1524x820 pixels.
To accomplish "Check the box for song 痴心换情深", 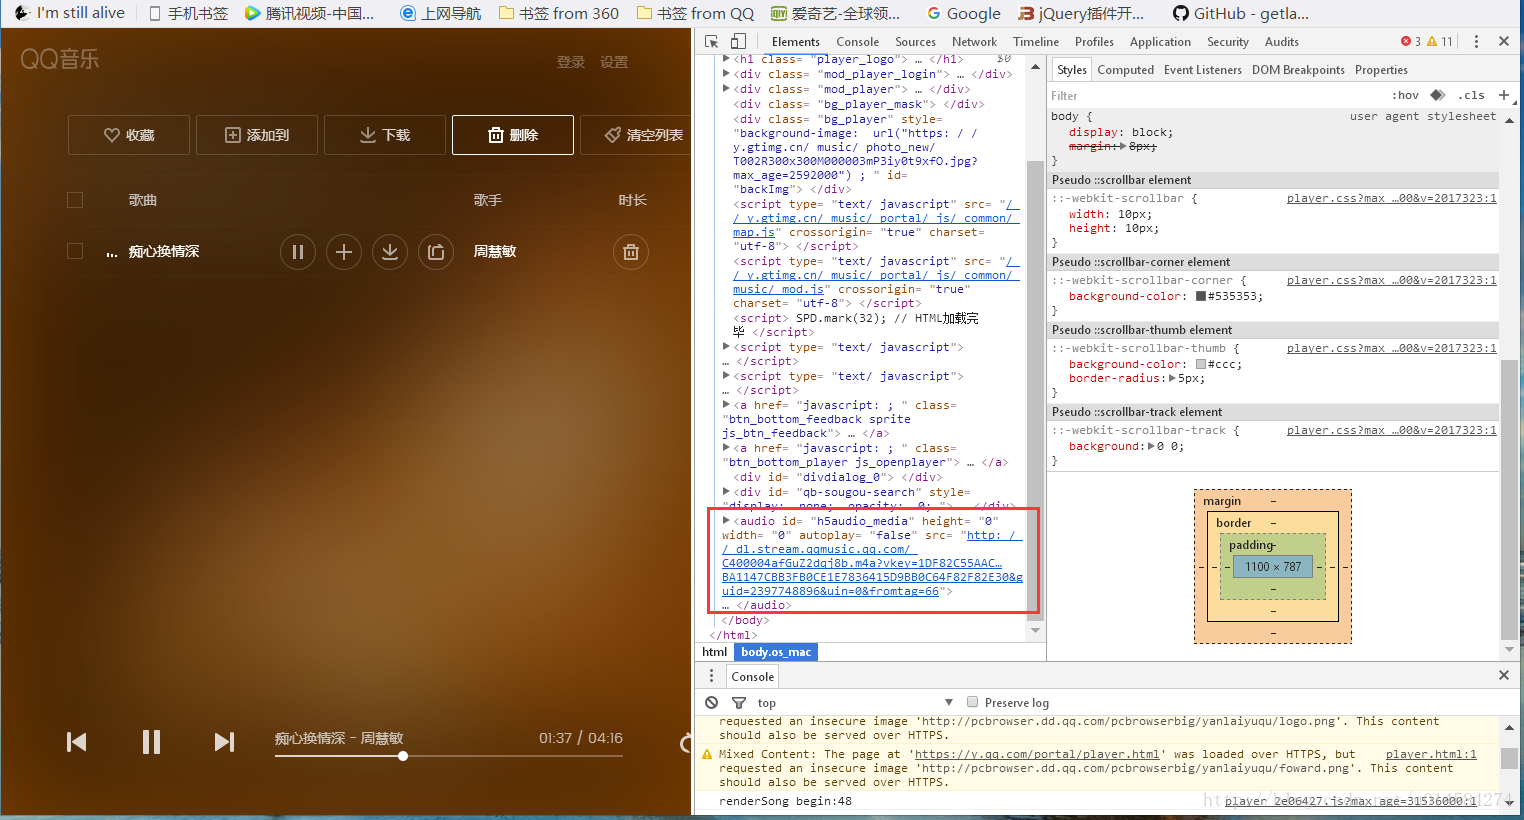I will coord(75,251).
